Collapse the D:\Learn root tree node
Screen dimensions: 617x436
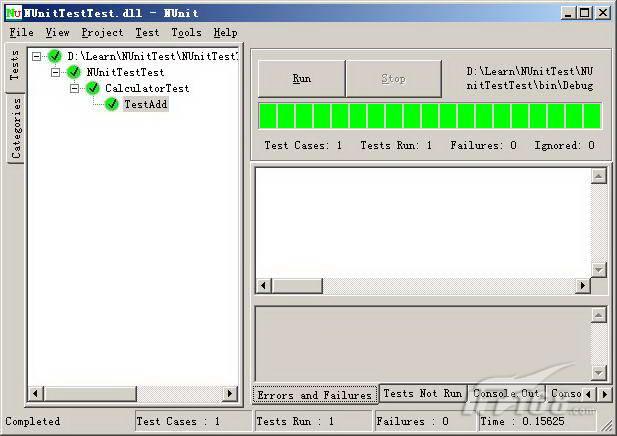pos(36,56)
